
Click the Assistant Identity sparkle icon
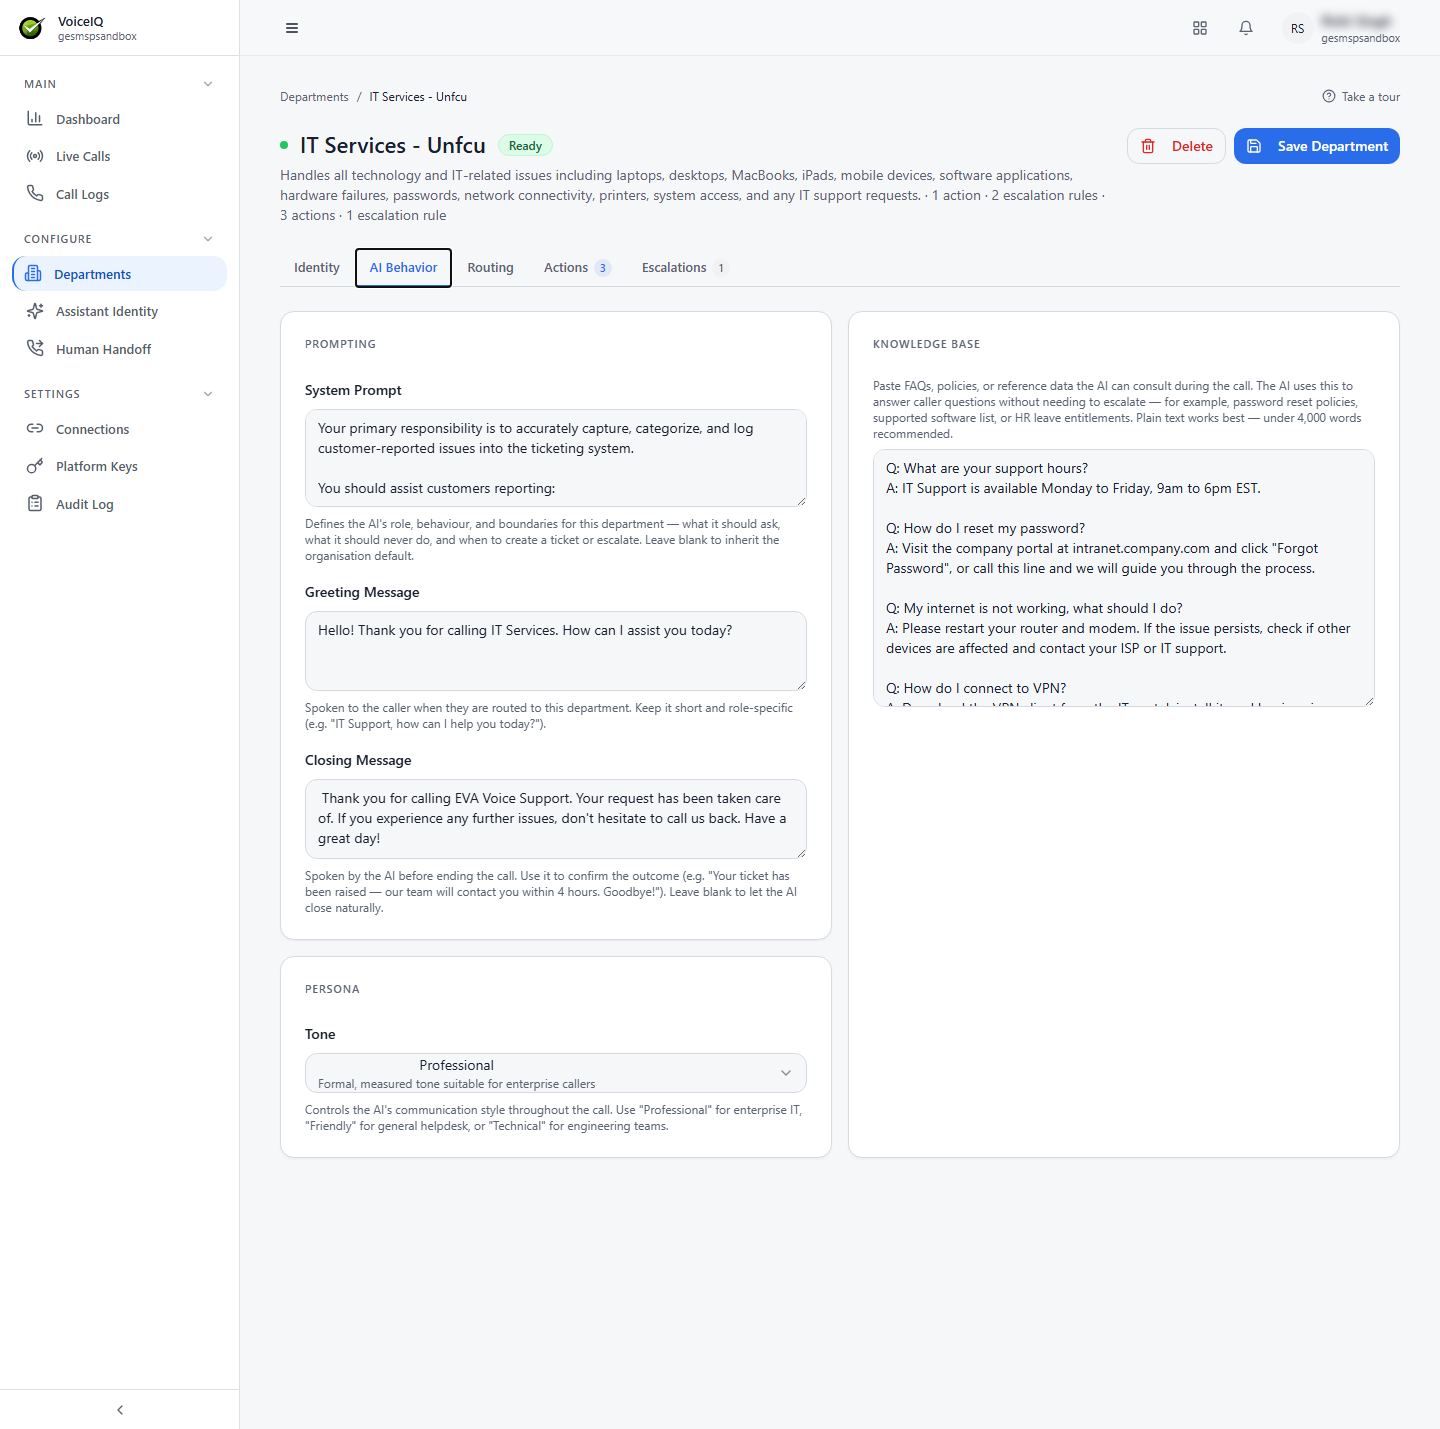point(35,311)
